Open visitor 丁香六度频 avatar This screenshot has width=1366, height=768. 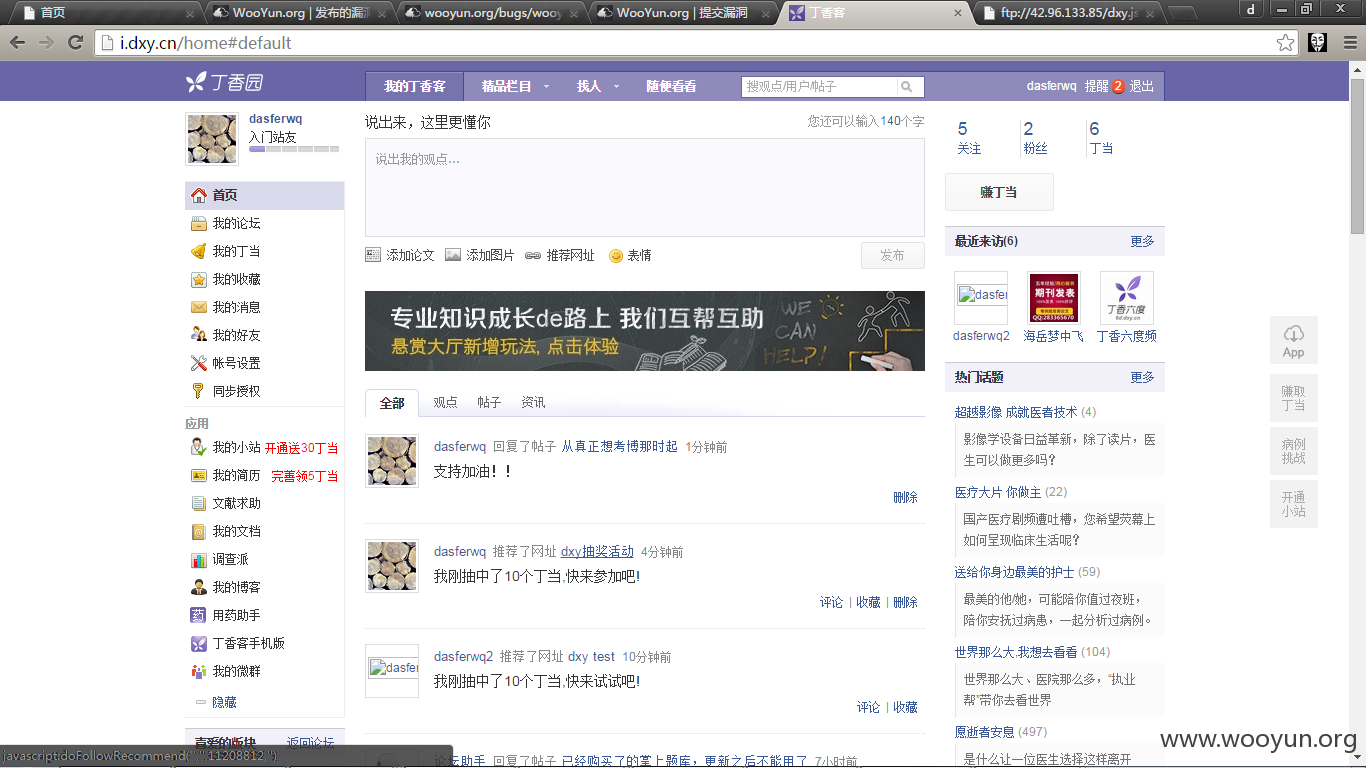pyautogui.click(x=1127, y=298)
